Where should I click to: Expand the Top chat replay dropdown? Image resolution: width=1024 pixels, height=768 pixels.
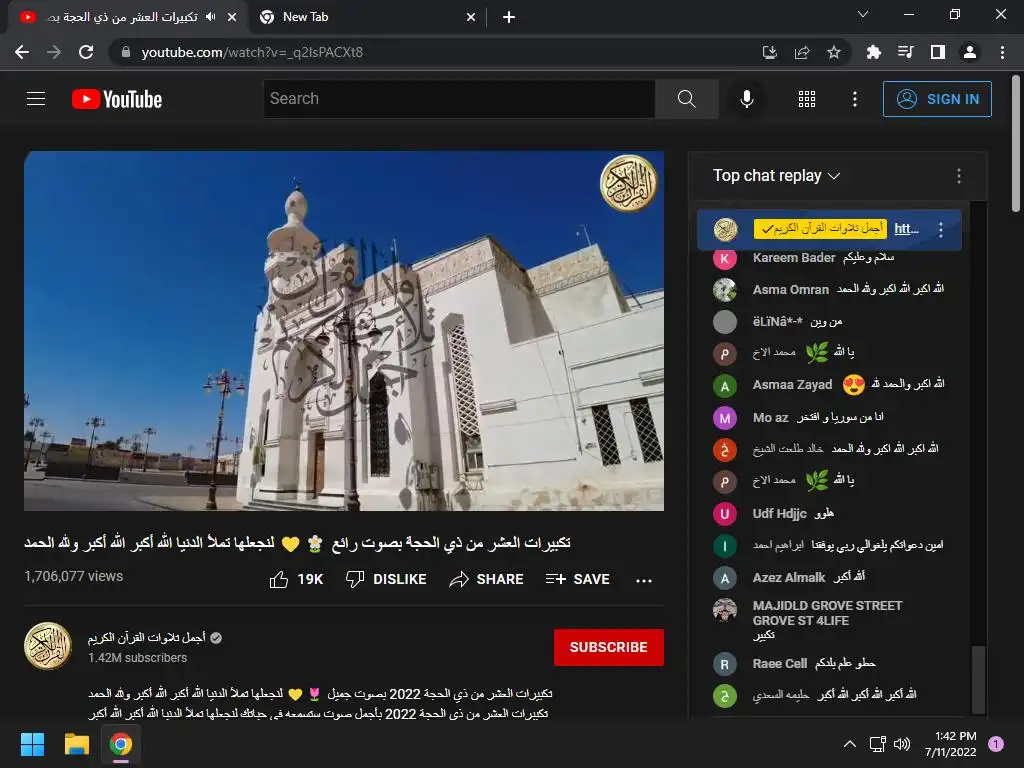coord(776,176)
